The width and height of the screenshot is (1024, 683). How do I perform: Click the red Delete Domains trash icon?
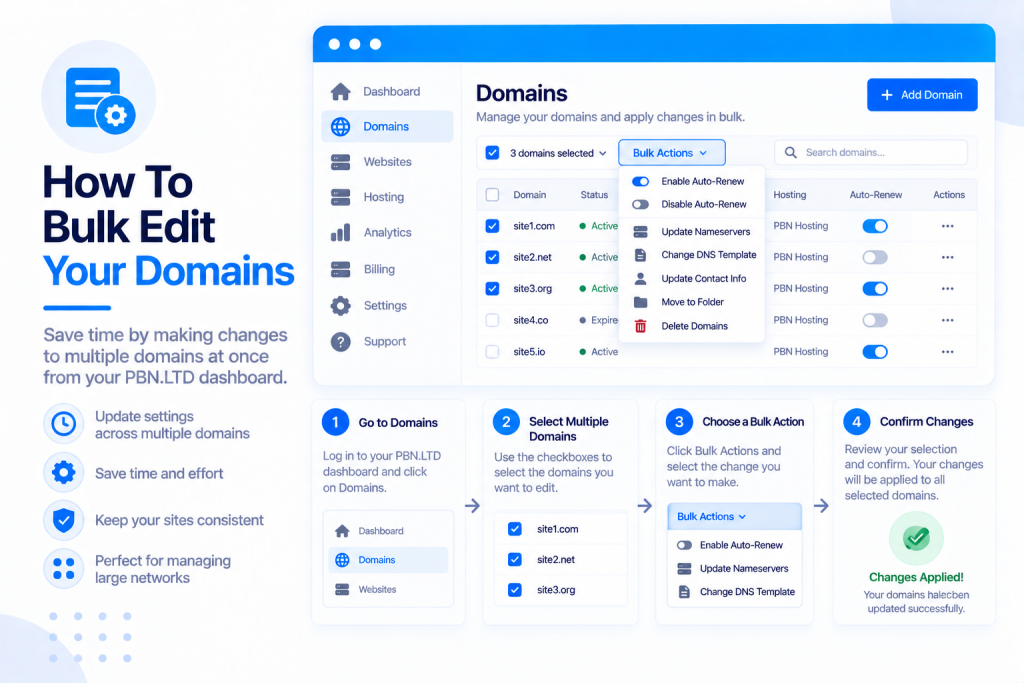(x=641, y=326)
